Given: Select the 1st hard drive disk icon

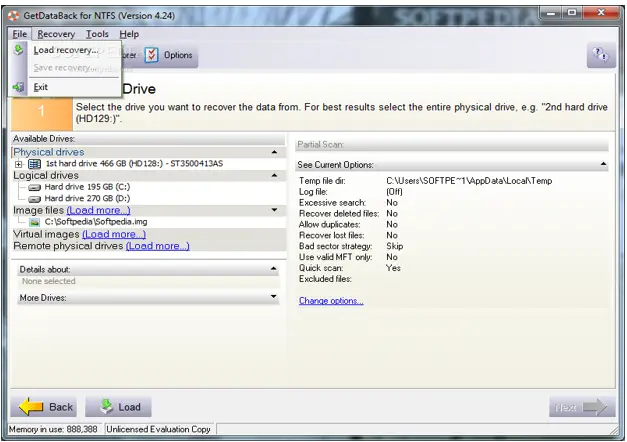Looking at the screenshot, I should [x=35, y=164].
